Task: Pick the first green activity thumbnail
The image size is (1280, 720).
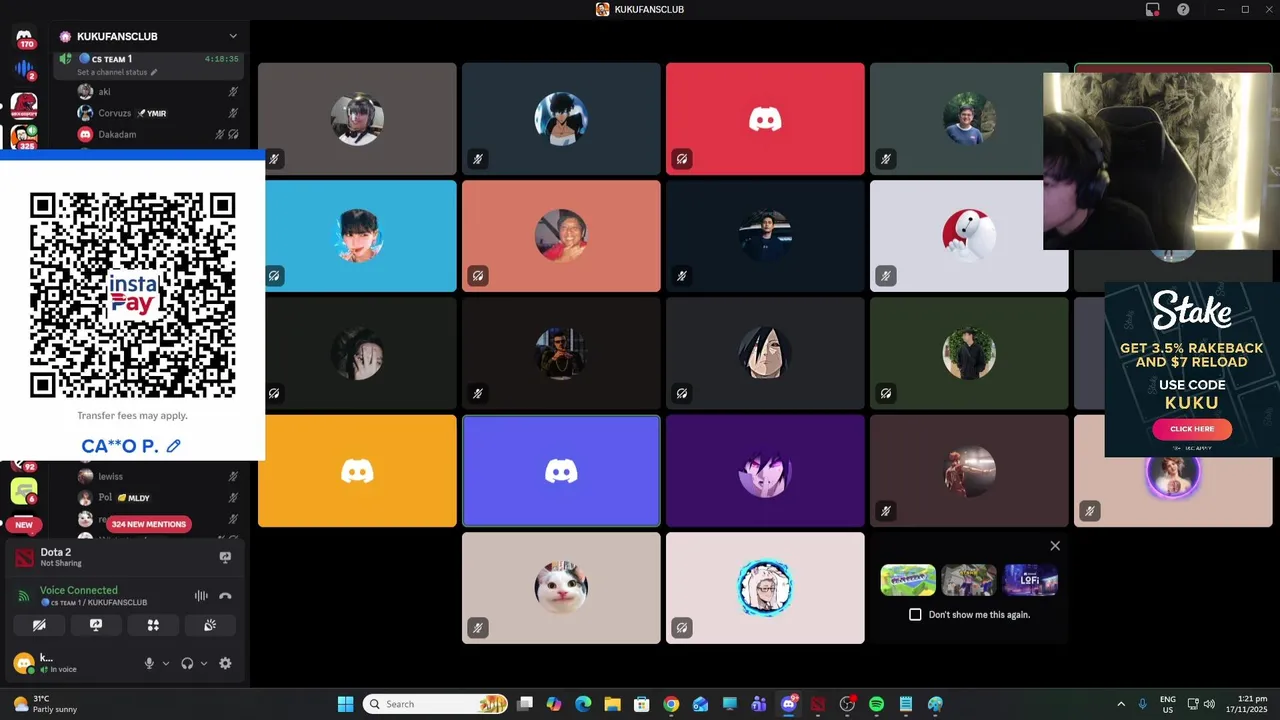Action: click(x=908, y=580)
